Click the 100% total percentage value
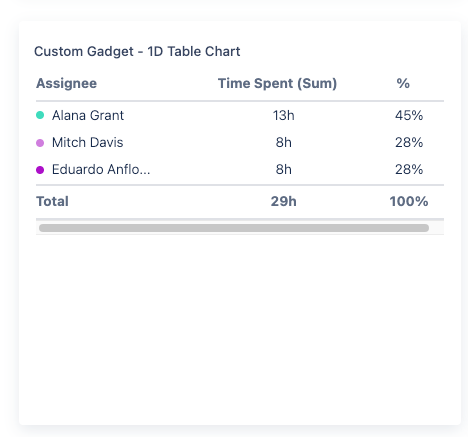This screenshot has width=468, height=437. [x=409, y=201]
